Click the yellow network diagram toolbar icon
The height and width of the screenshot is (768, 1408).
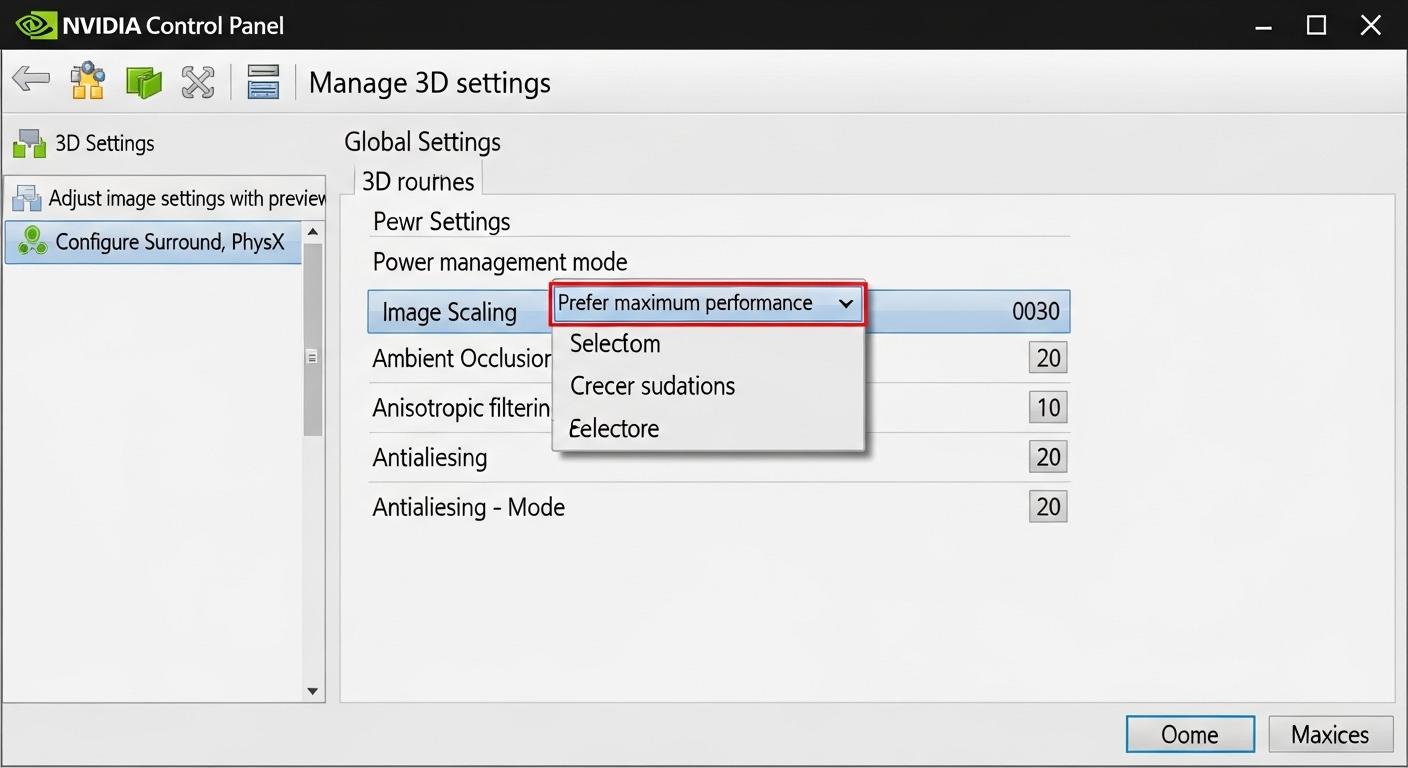click(x=88, y=81)
